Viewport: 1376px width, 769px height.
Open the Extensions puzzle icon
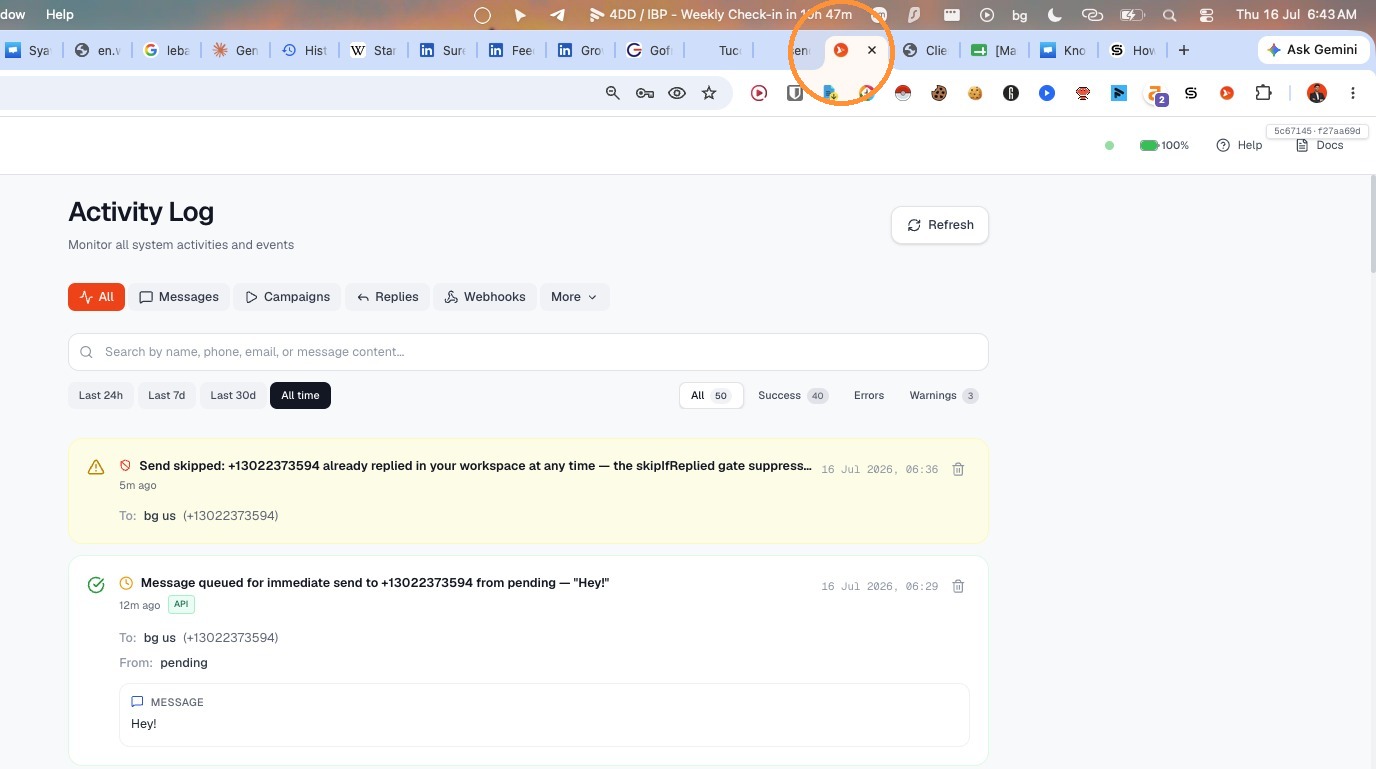click(1263, 93)
